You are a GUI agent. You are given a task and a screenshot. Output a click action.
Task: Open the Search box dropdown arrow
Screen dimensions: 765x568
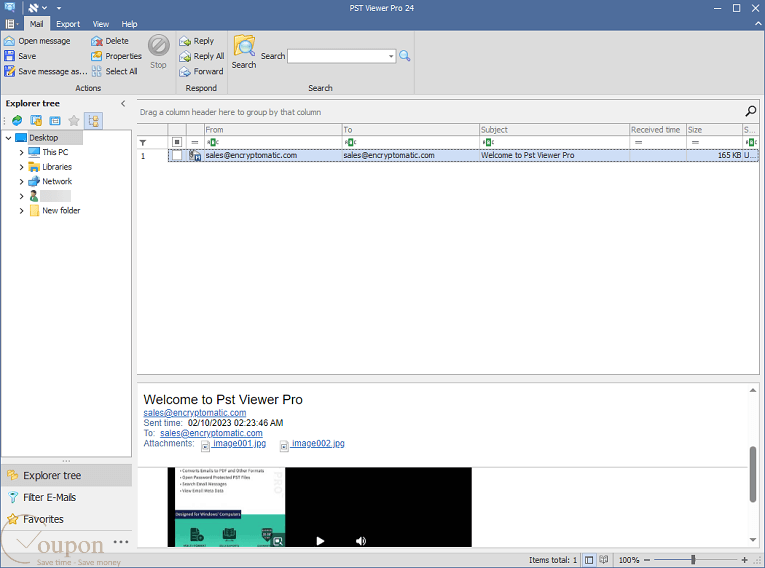pos(391,56)
